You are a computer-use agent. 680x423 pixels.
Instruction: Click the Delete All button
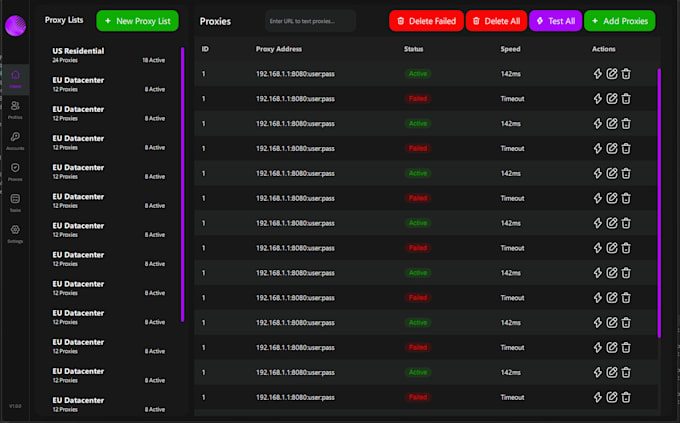coord(496,21)
